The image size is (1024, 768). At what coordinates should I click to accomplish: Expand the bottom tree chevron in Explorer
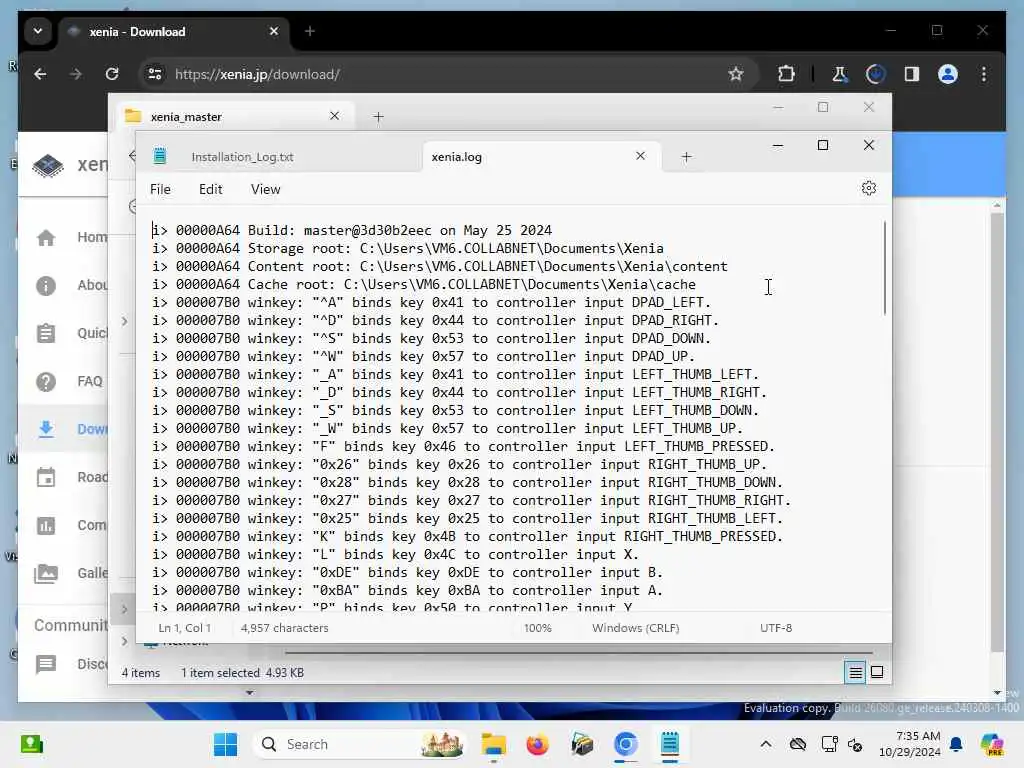tap(124, 641)
